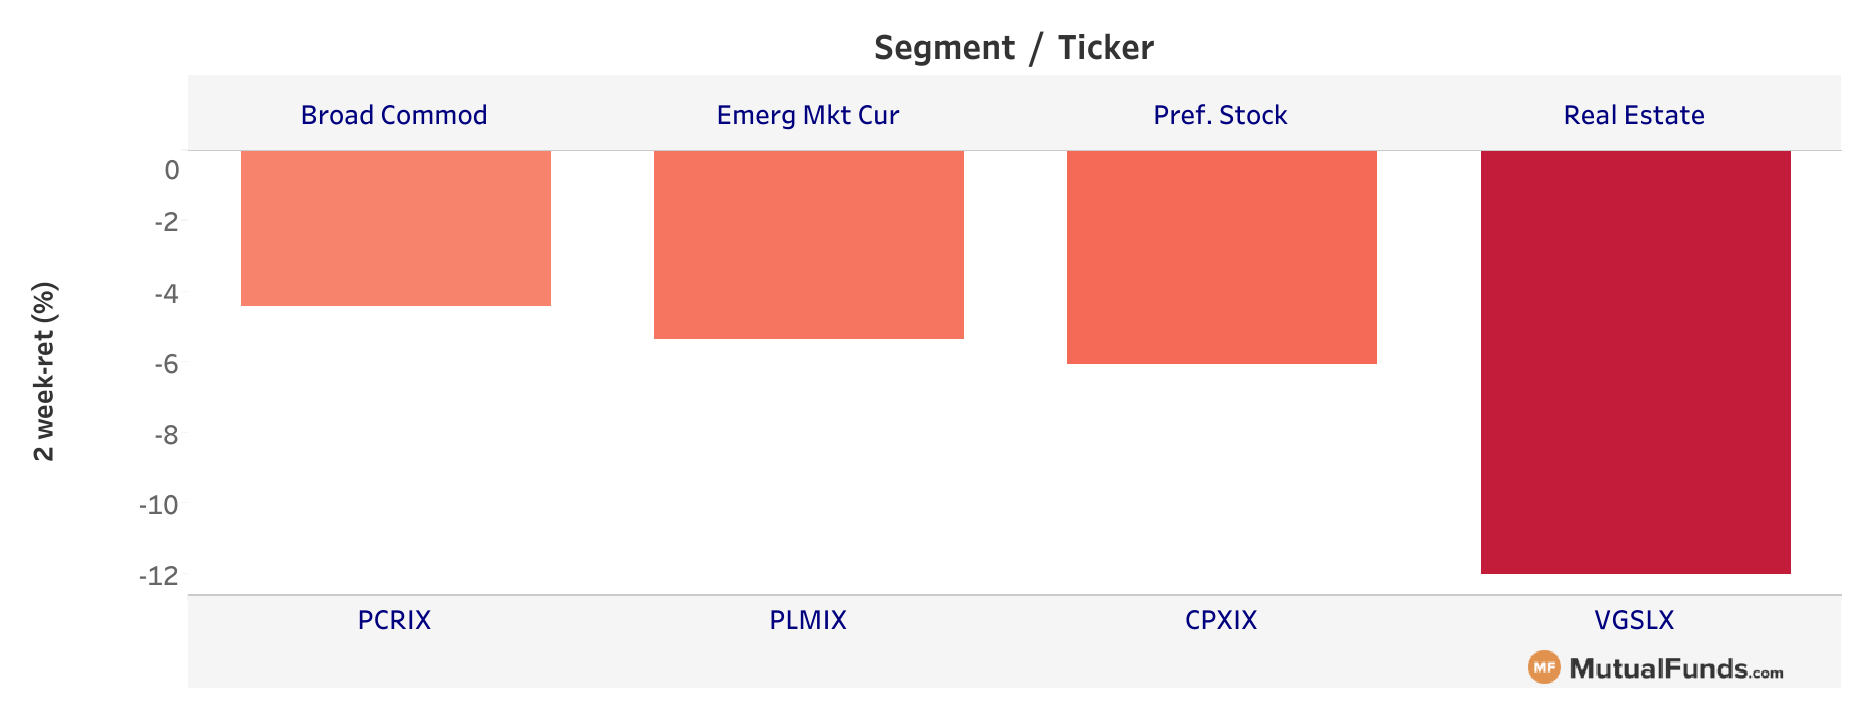The height and width of the screenshot is (703, 1856).
Task: Click the -10 axis tick label
Action: pyautogui.click(x=159, y=505)
